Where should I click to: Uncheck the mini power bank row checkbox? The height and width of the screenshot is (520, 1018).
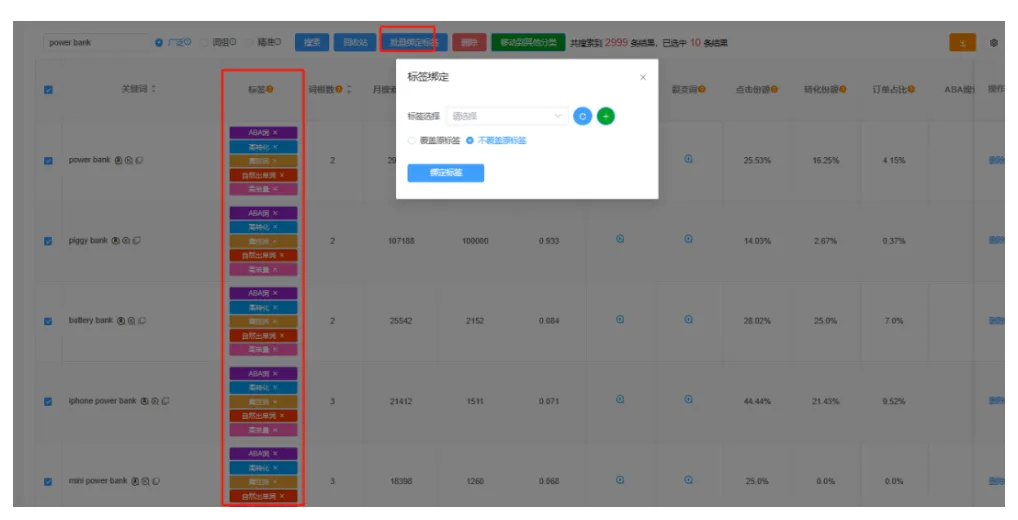[48, 482]
